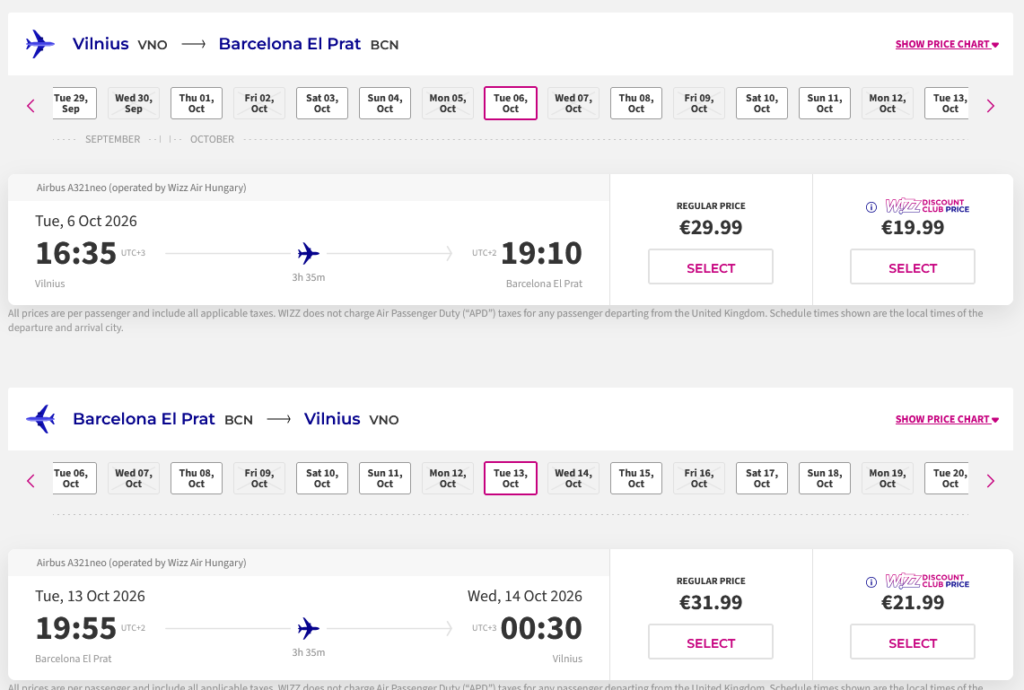Screen dimensions: 1024x690
Task: Click the return Barcelona flight airplane icon
Action: (x=41, y=419)
